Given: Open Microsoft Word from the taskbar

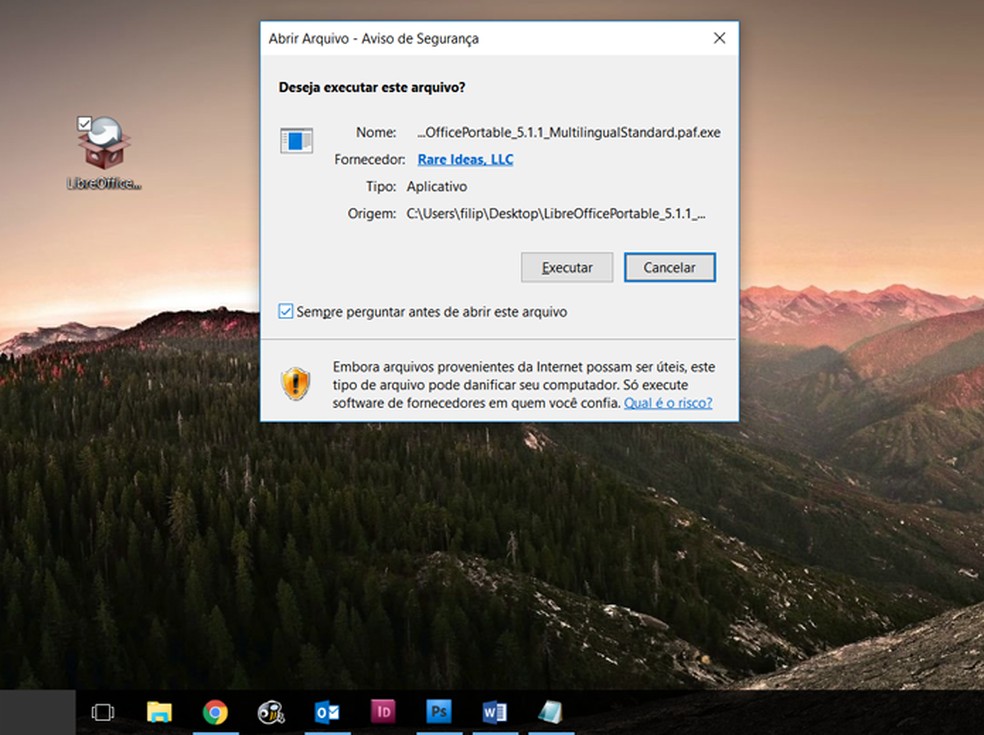Looking at the screenshot, I should click(x=495, y=712).
